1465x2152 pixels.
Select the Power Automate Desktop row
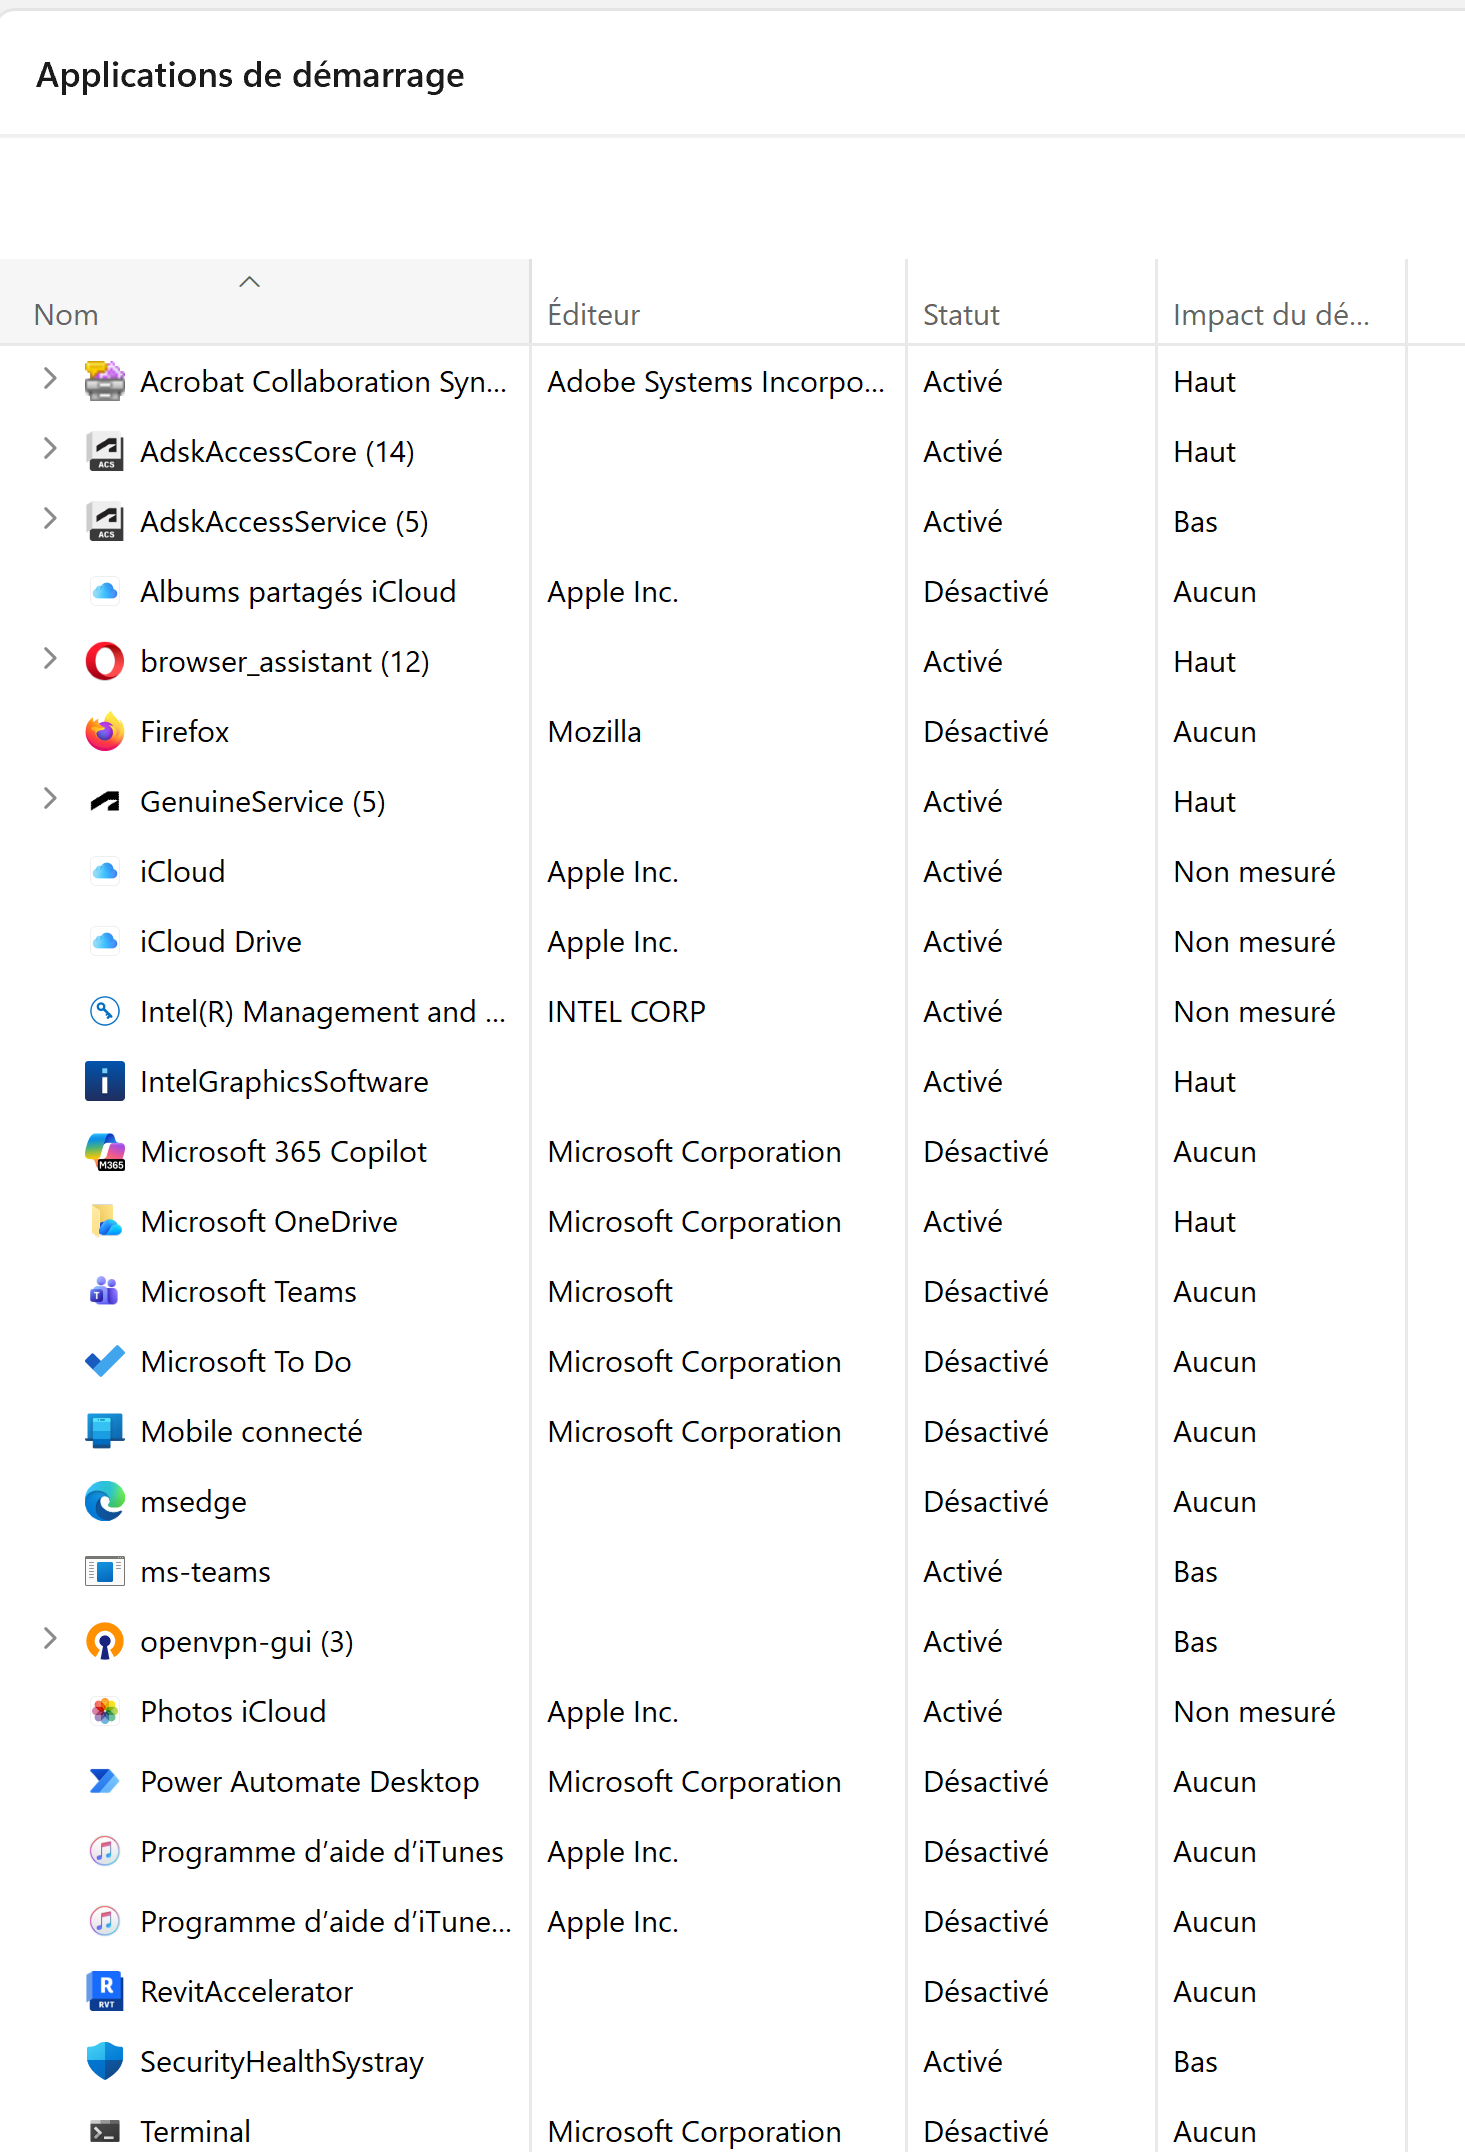[x=732, y=1782]
